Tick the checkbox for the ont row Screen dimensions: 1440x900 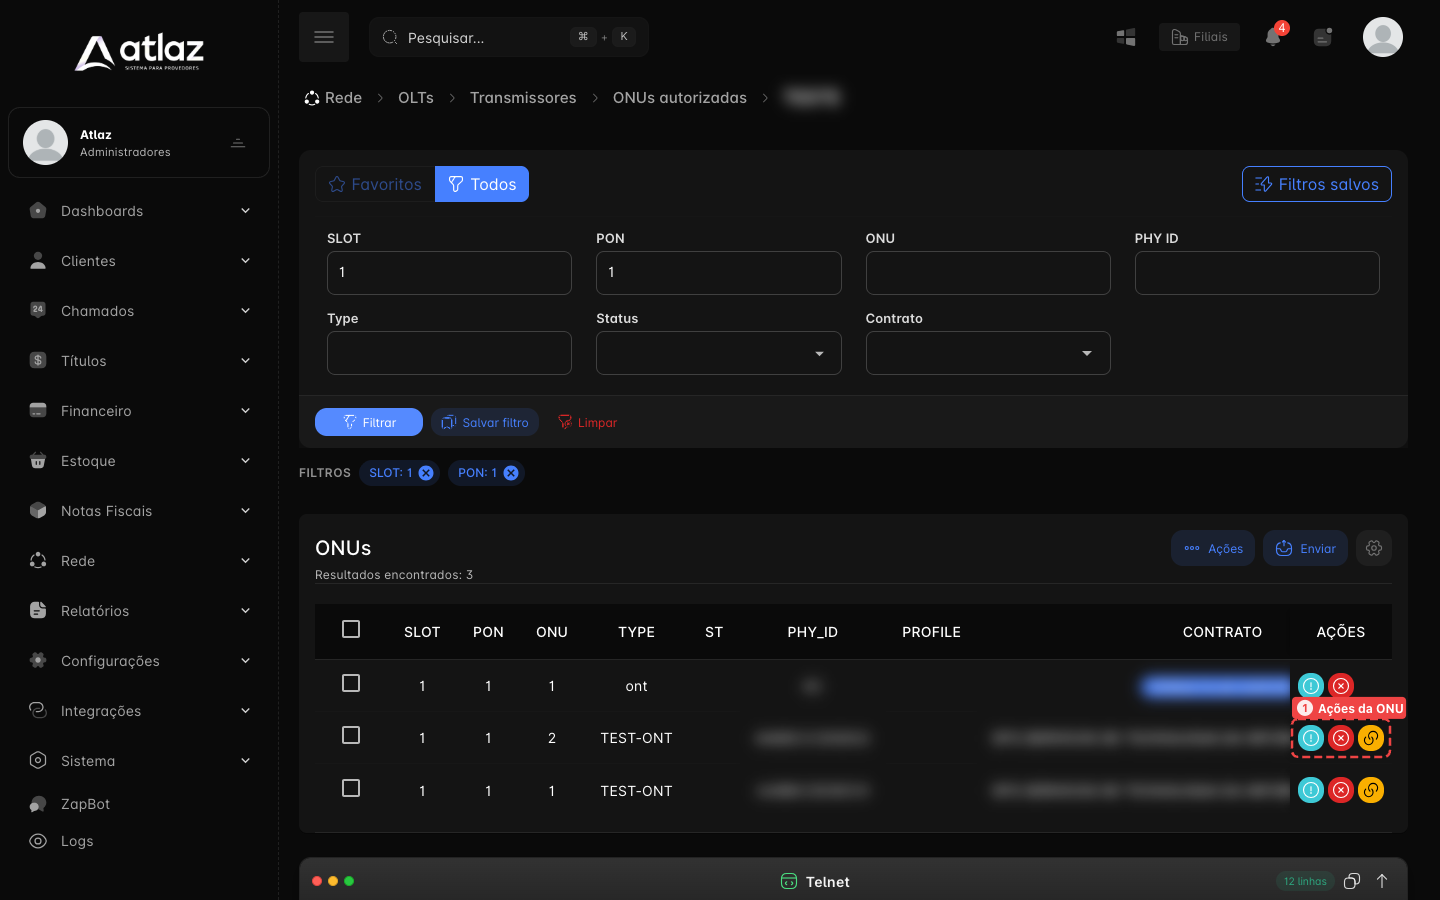(x=351, y=683)
